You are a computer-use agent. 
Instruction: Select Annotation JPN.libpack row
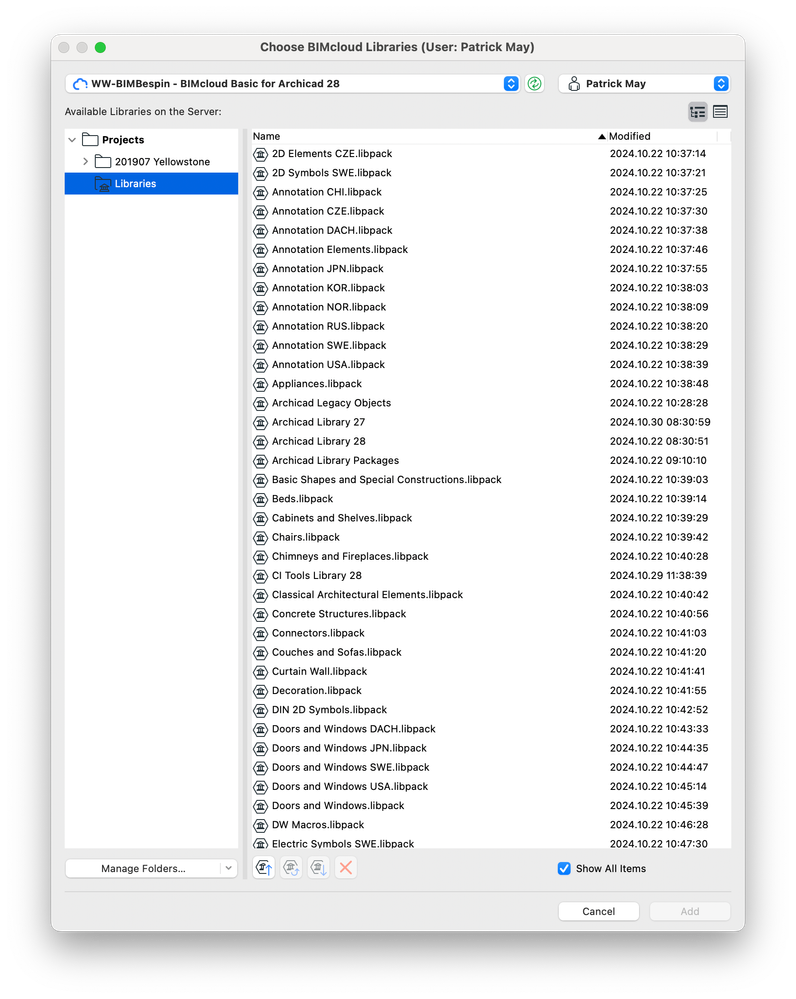click(491, 269)
